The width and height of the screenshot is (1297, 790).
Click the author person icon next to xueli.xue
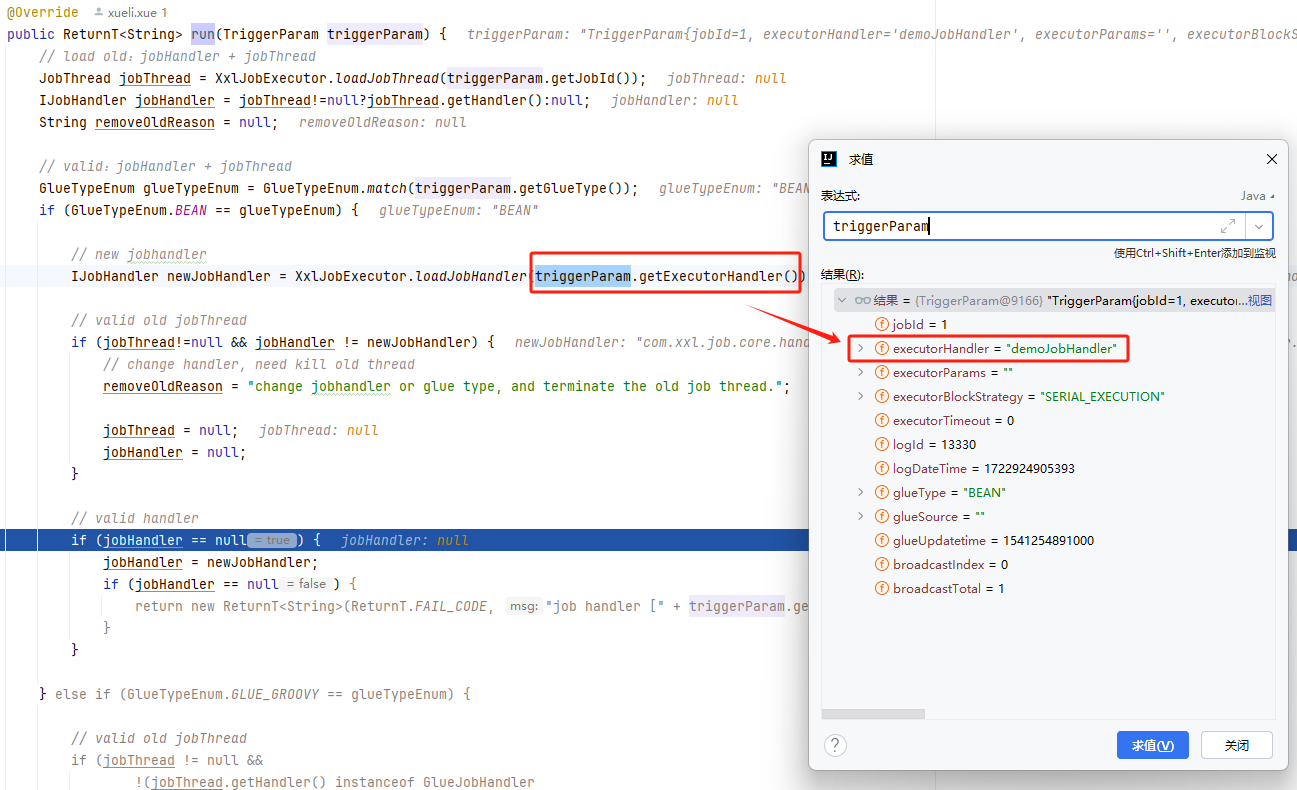coord(98,13)
